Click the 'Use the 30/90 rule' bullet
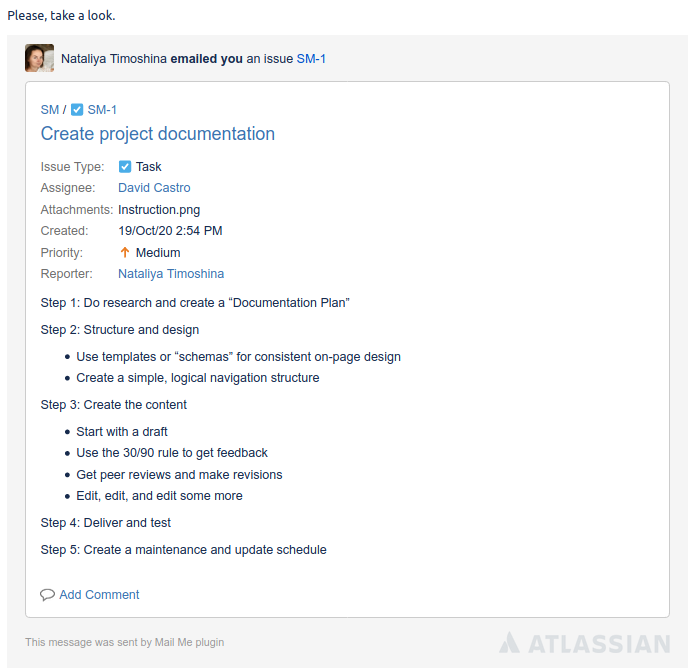Screen dimensions: 695x670 pyautogui.click(x=172, y=453)
